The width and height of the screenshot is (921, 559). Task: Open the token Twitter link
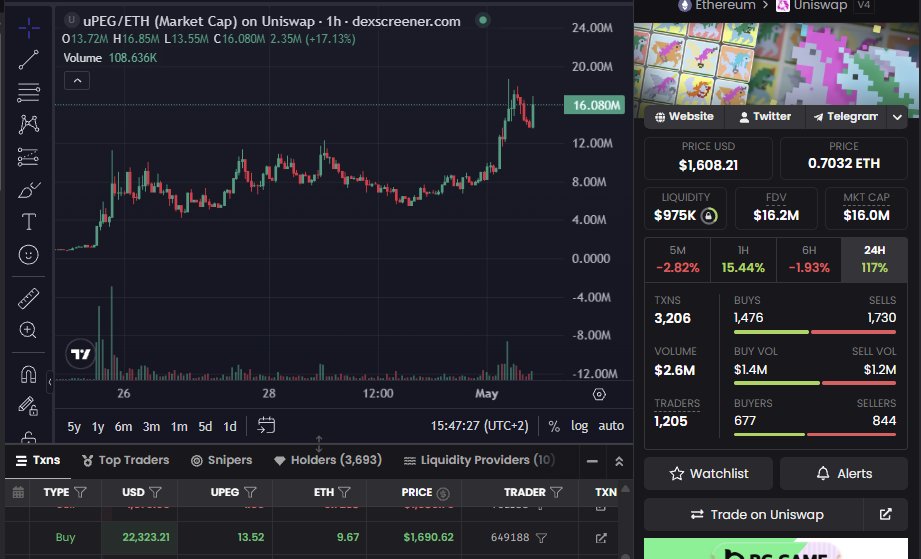point(765,117)
